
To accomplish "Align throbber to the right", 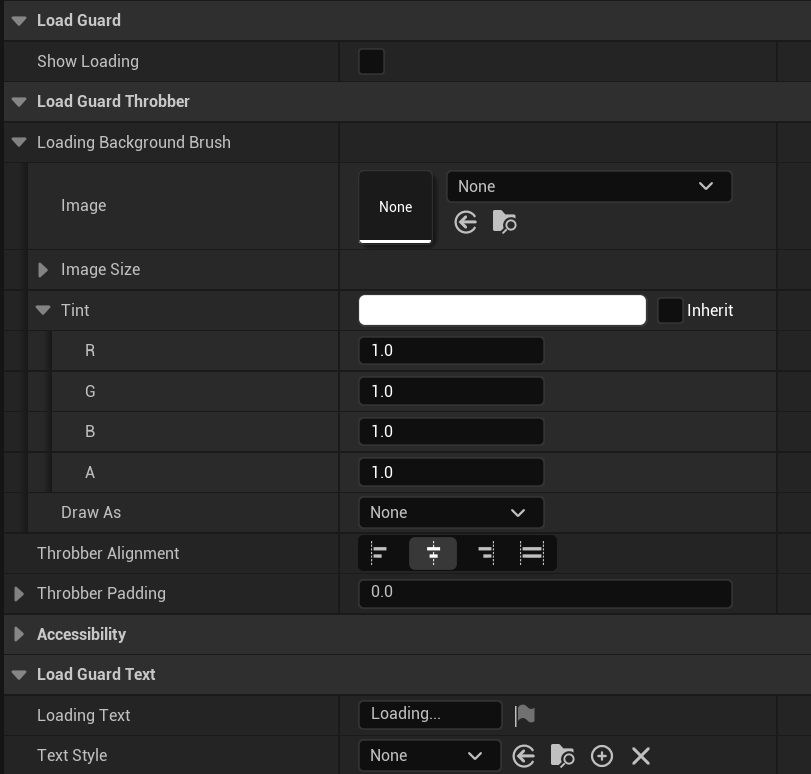I will tap(486, 553).
